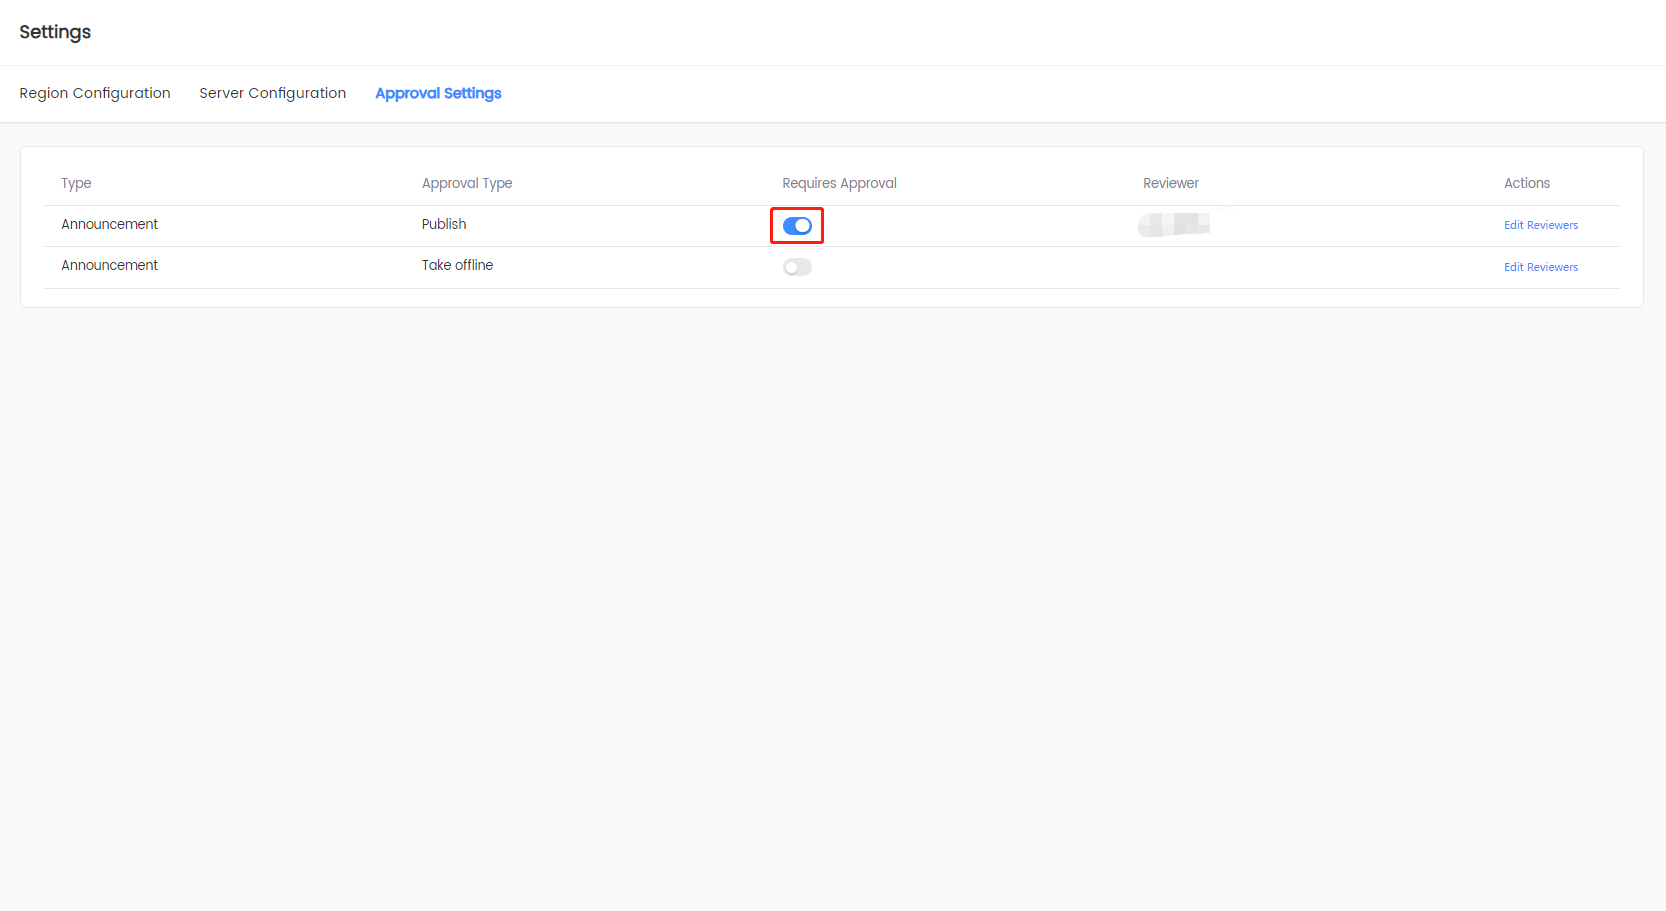
Task: Click Announcement in the Take offline row
Action: coord(109,265)
